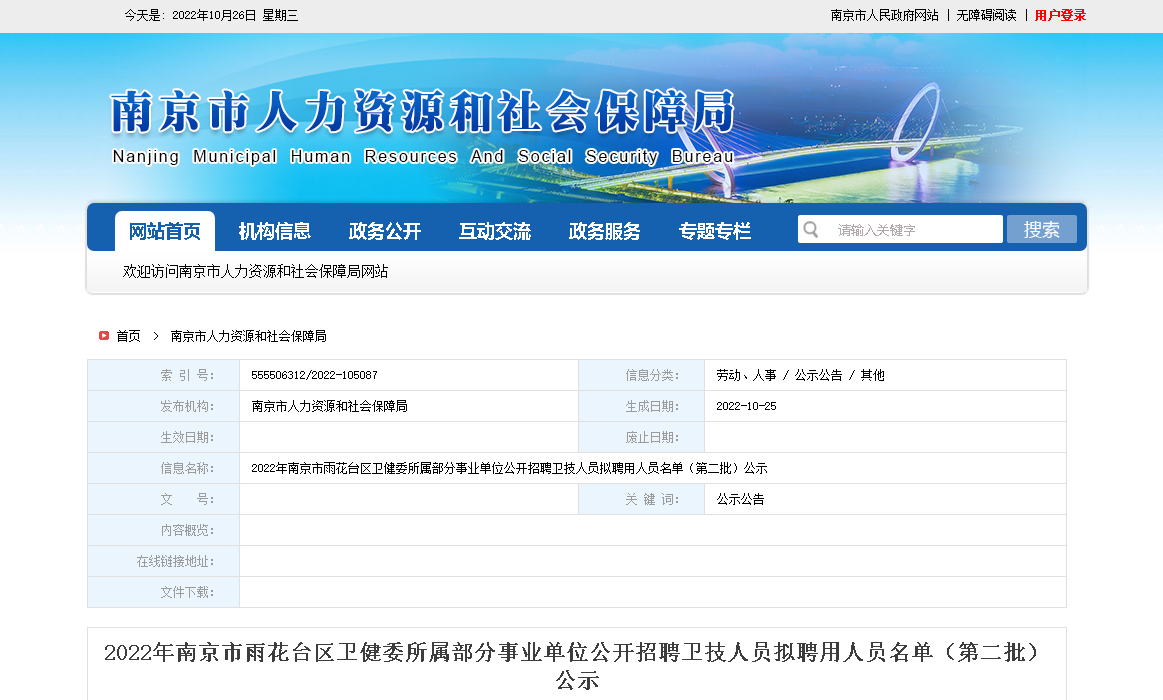The image size is (1163, 700).
Task: Click the 南京市人力资源和社会保障局 breadcrumb link
Action: coord(248,336)
